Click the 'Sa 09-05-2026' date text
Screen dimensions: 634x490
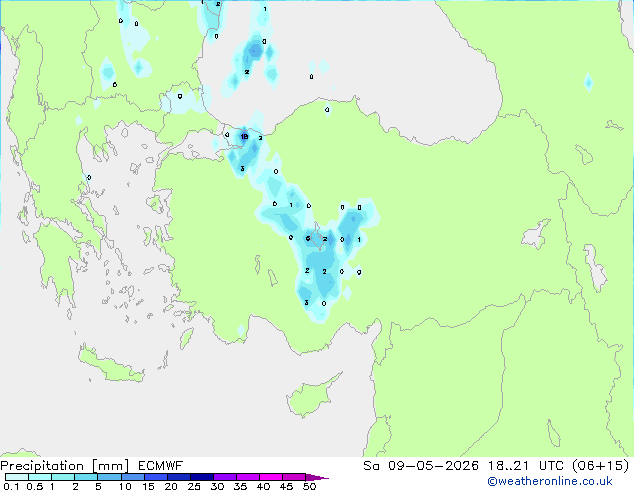click(x=421, y=466)
